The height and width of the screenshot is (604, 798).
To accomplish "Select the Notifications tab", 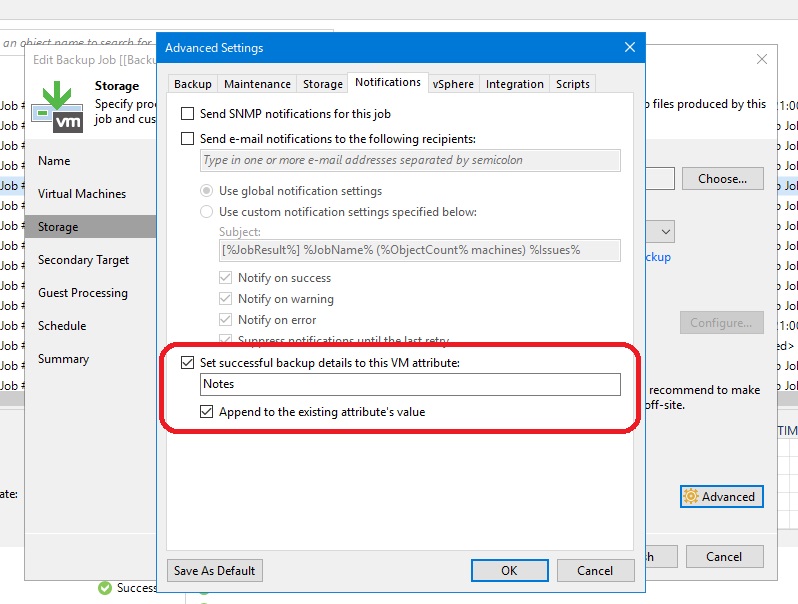I will click(388, 82).
